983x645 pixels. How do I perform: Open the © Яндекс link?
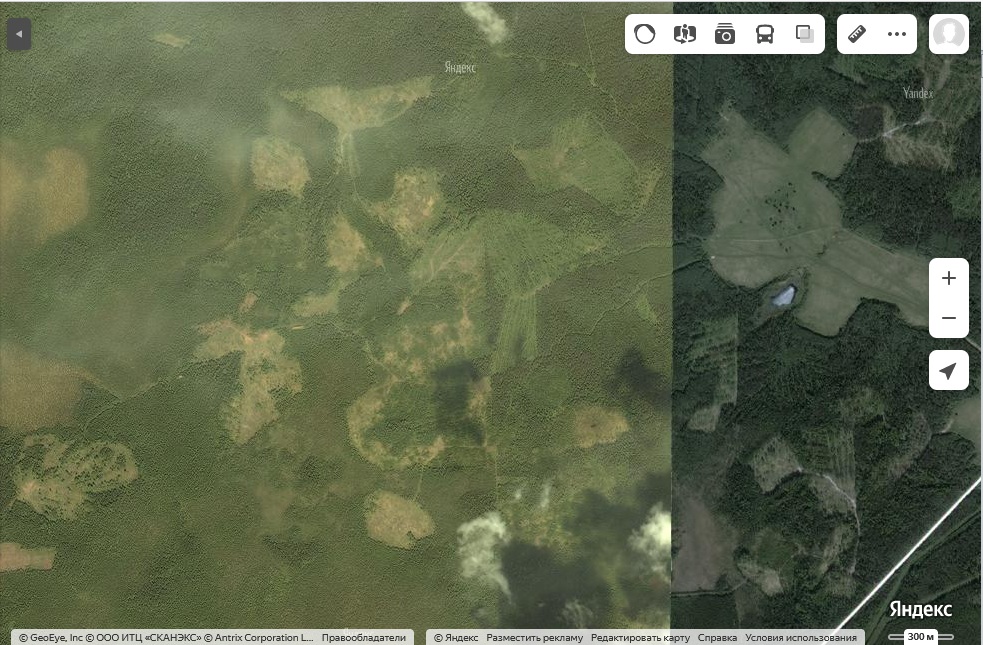coord(456,637)
